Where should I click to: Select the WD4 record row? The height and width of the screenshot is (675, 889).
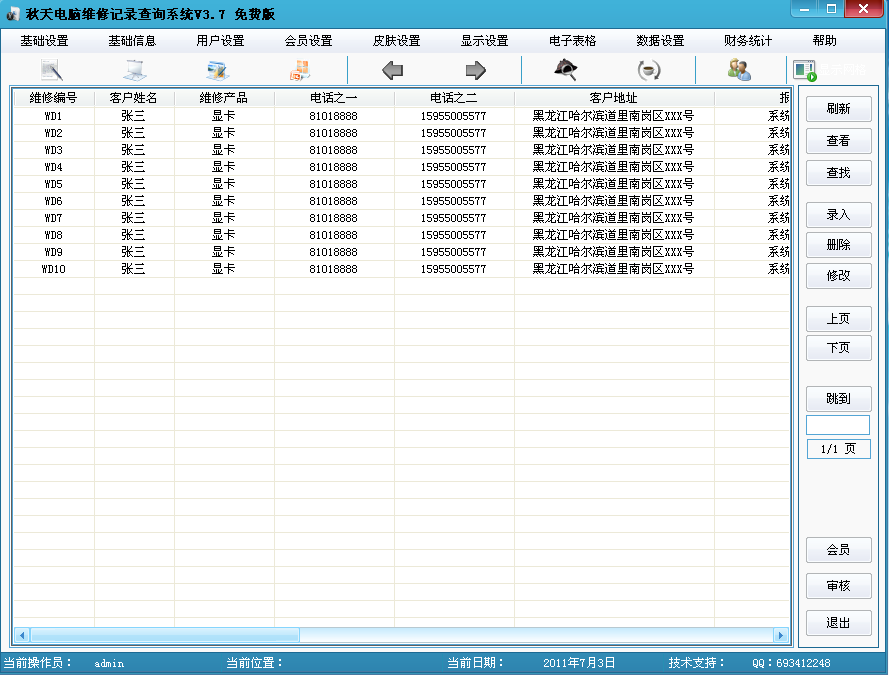point(401,167)
